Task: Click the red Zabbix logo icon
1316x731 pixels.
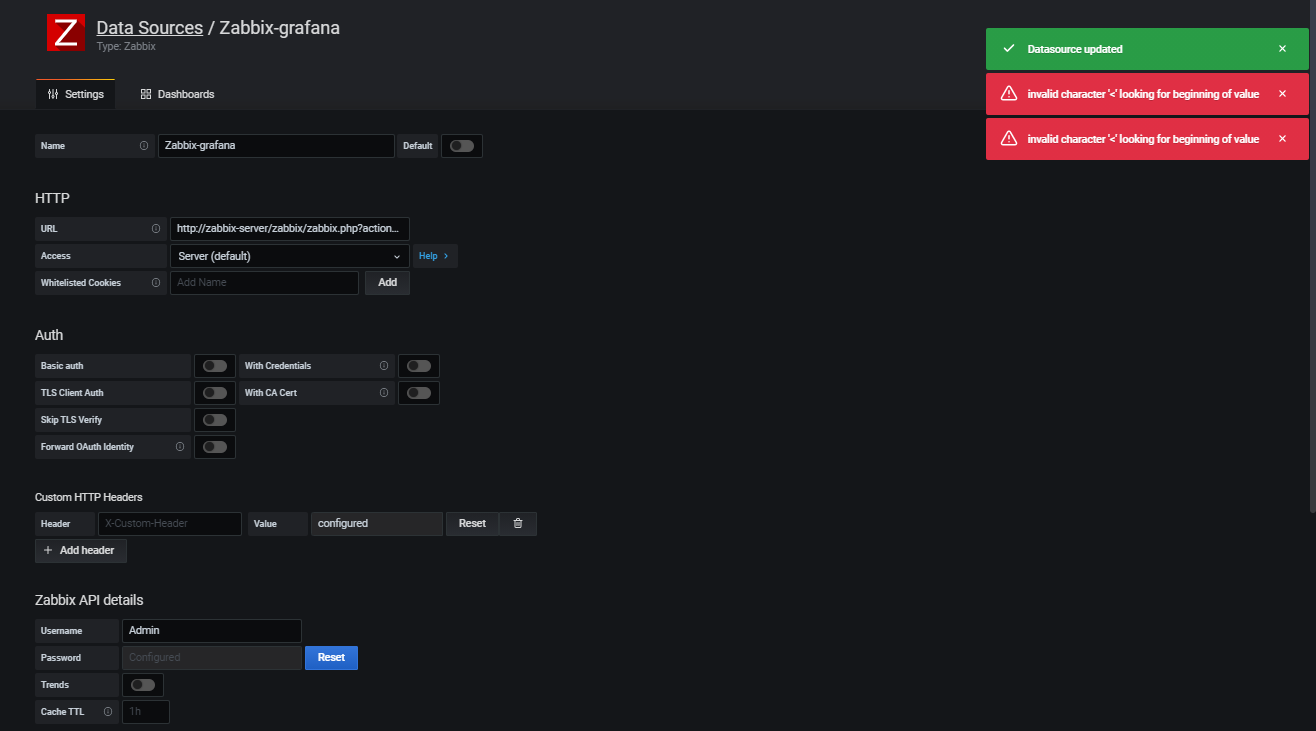Action: 66,33
